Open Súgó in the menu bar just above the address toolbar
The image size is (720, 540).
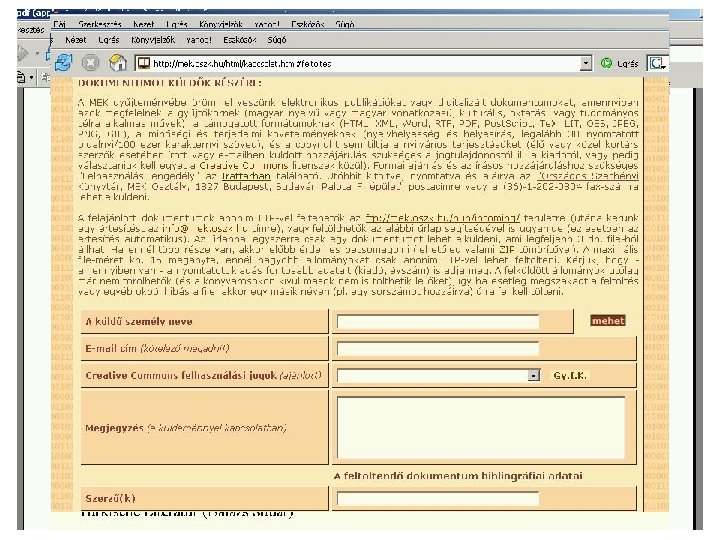277,40
